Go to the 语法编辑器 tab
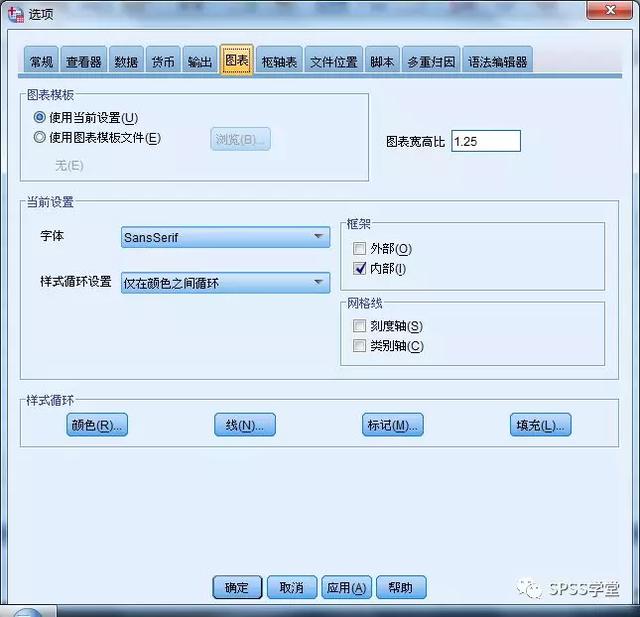640x617 pixels. click(498, 61)
